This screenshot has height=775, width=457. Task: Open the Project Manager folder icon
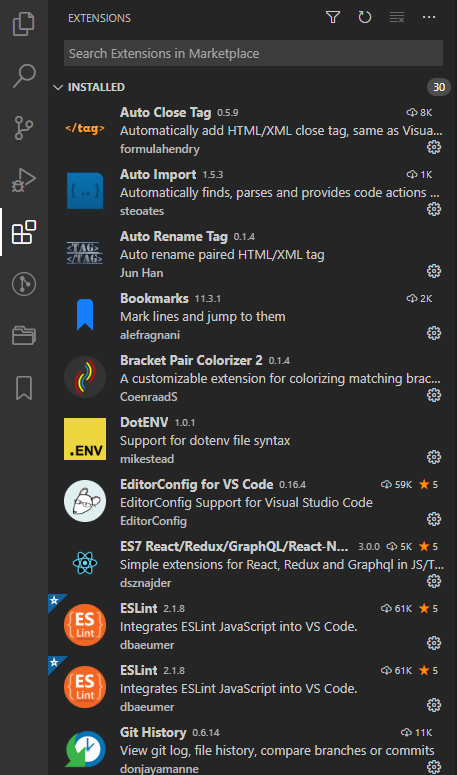click(x=24, y=336)
